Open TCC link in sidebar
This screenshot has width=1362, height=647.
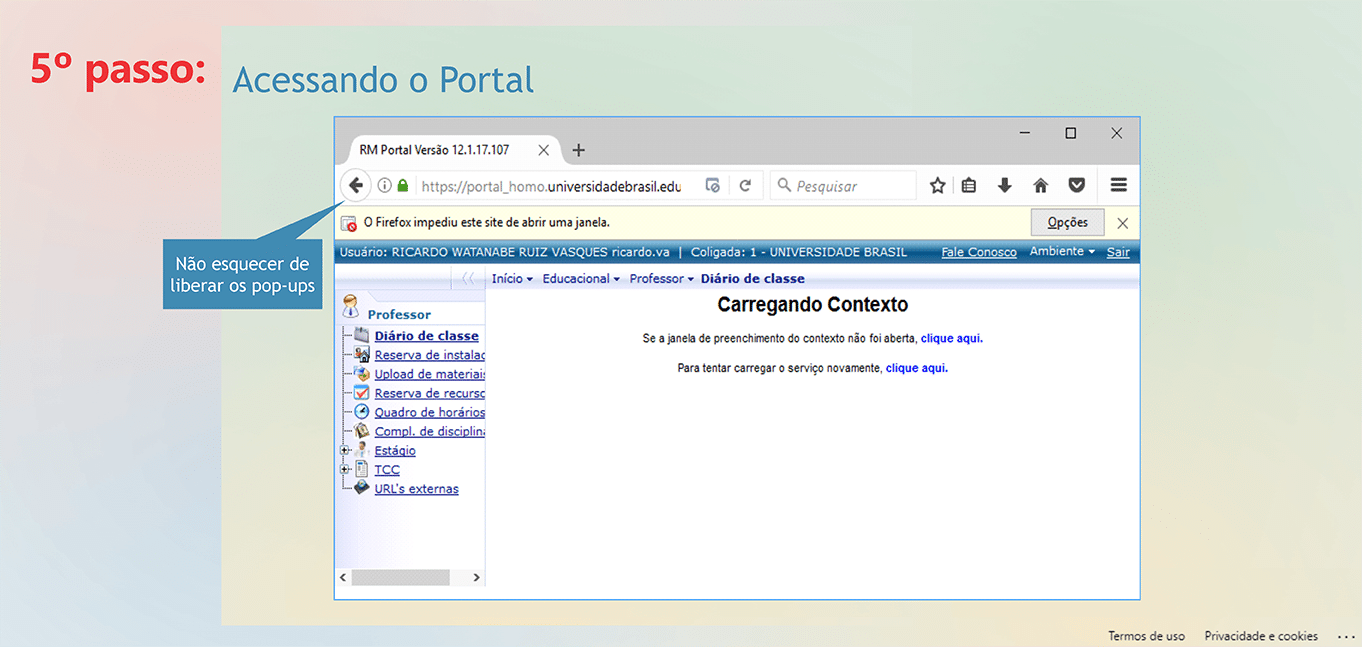(x=387, y=469)
